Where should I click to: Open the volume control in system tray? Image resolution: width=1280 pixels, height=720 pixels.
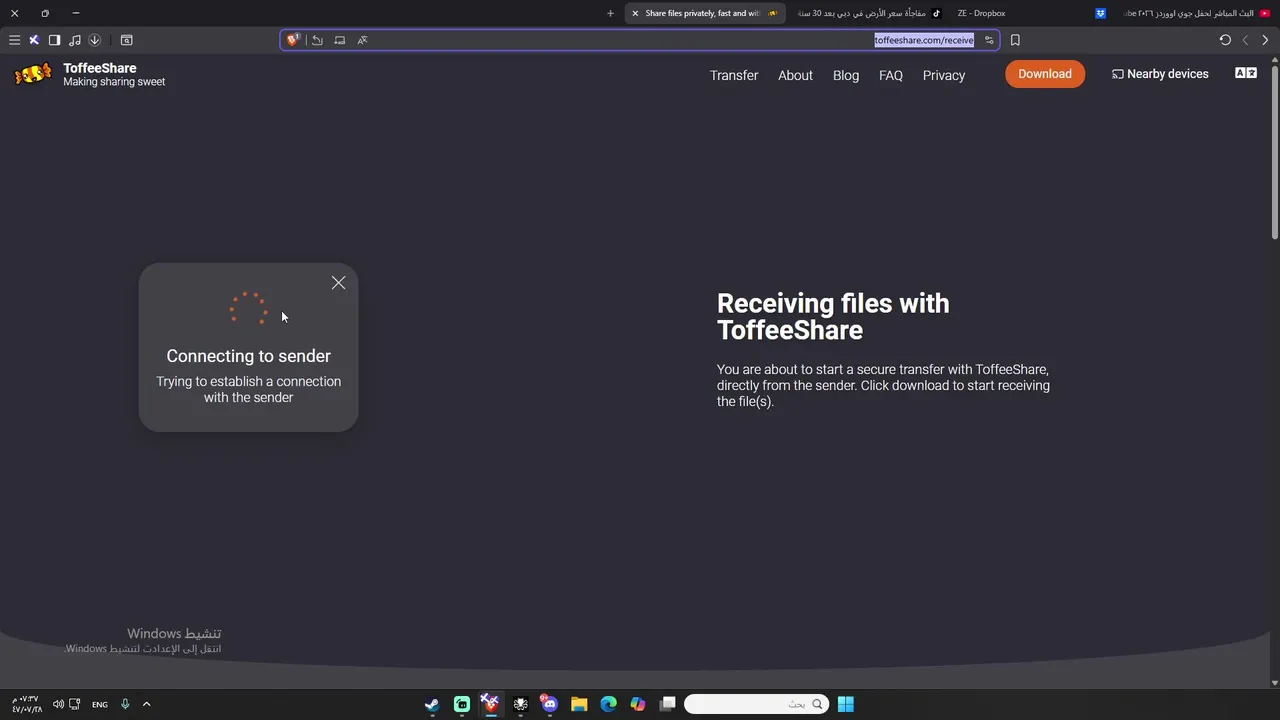[x=58, y=704]
